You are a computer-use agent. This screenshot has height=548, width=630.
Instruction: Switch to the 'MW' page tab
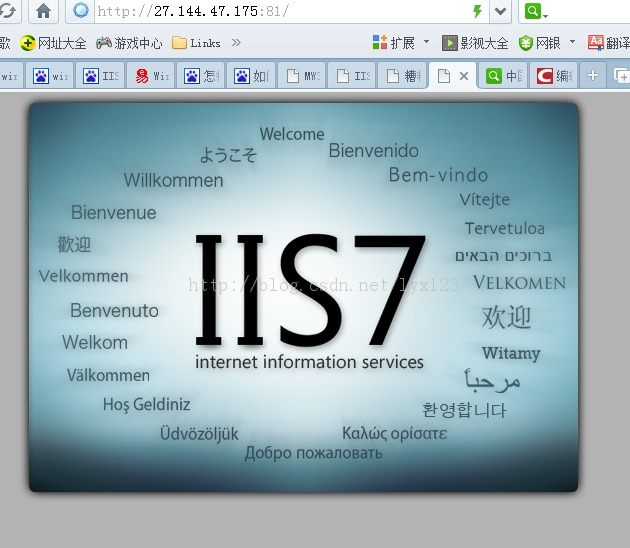pos(302,76)
